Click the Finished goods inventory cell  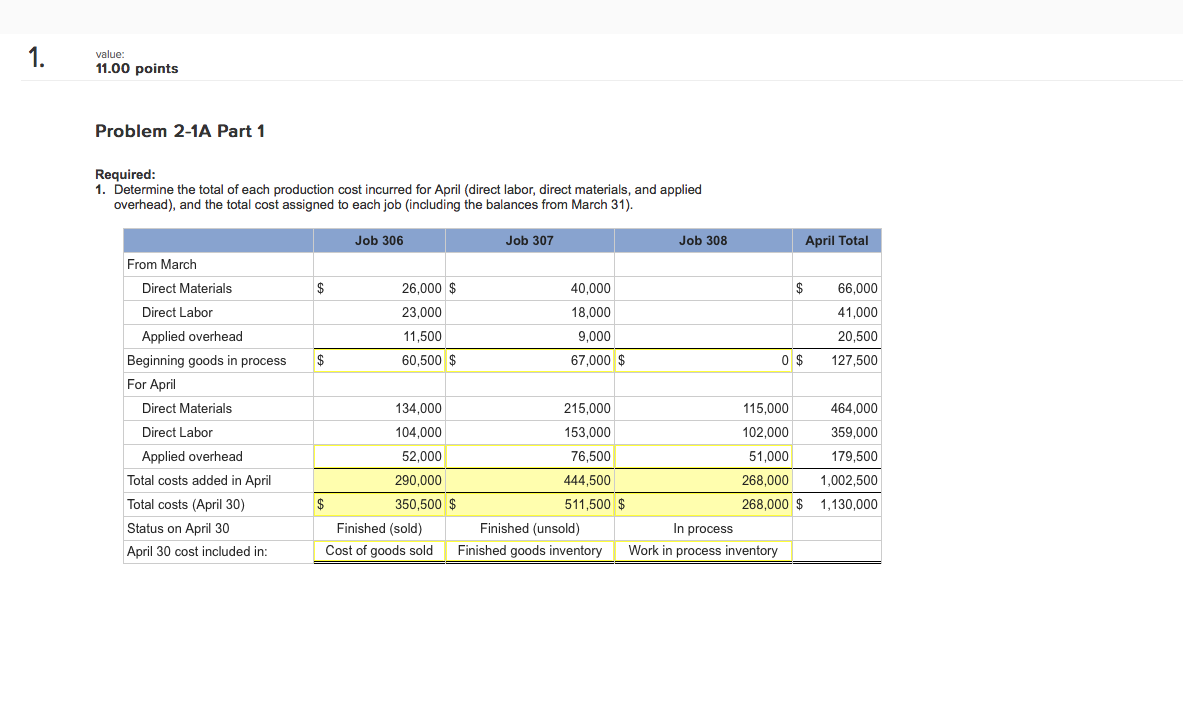[529, 550]
